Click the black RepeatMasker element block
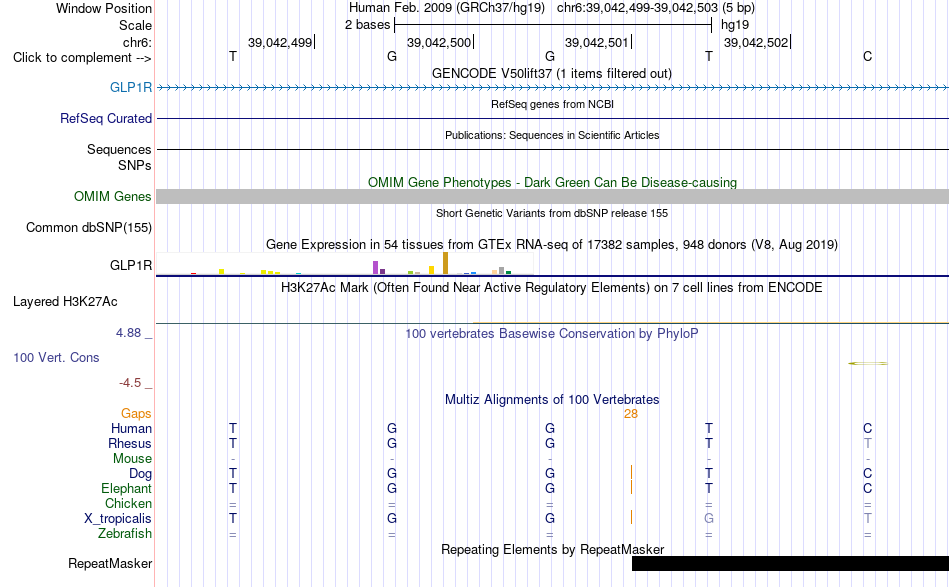950x587 pixels. click(790, 563)
